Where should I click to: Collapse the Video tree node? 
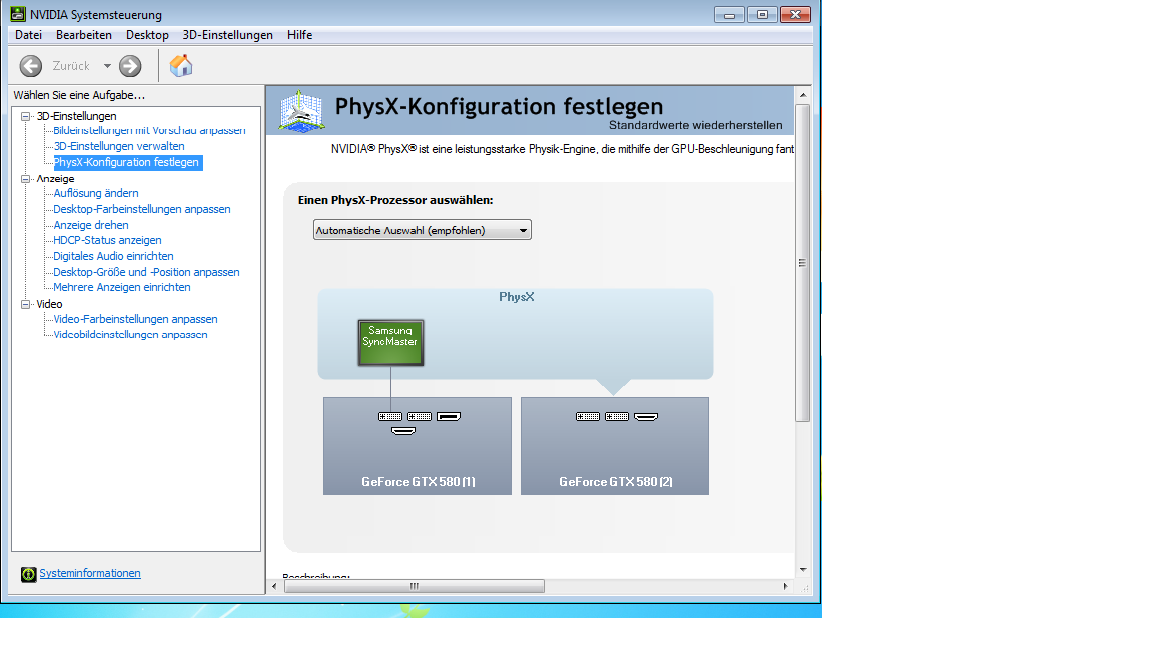26,304
